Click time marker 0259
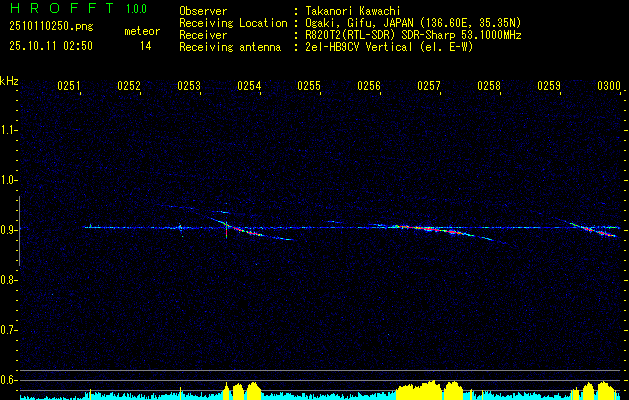The height and width of the screenshot is (400, 629). pos(549,86)
